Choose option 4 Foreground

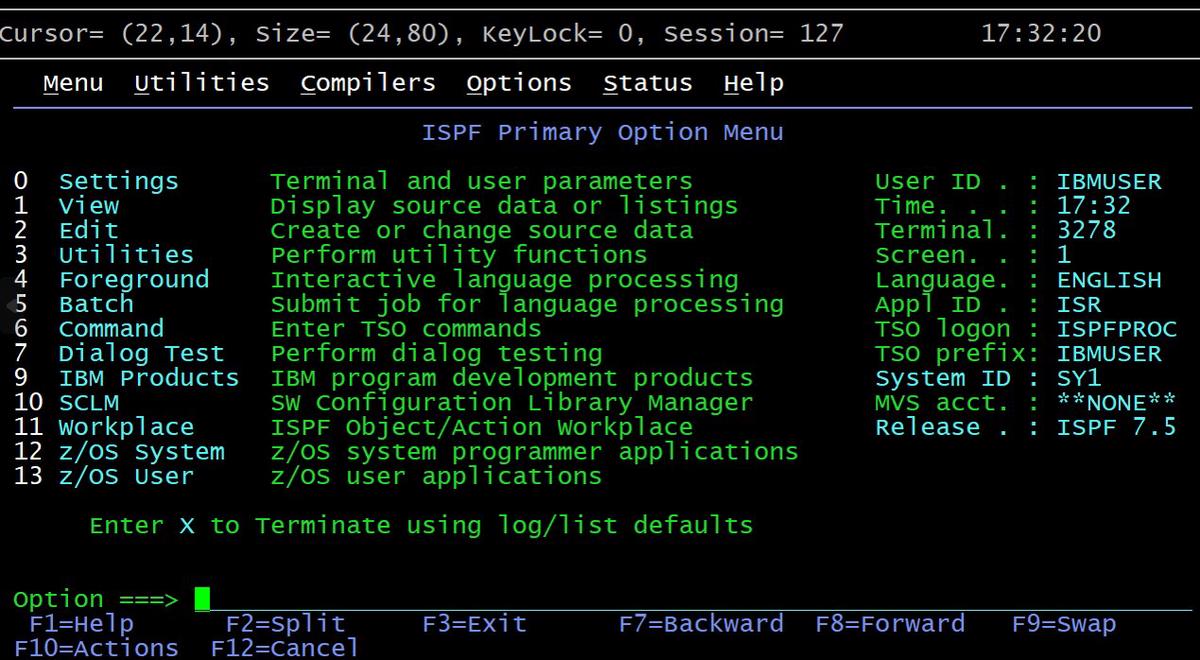point(133,279)
